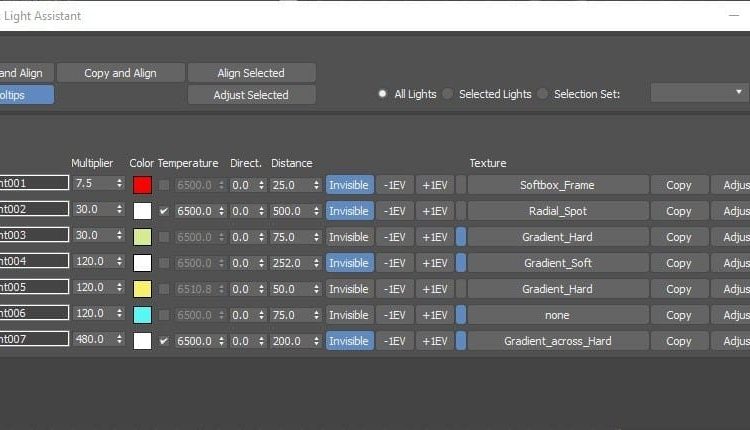
Task: Enable temperature checkbox for light 001
Action: (164, 185)
